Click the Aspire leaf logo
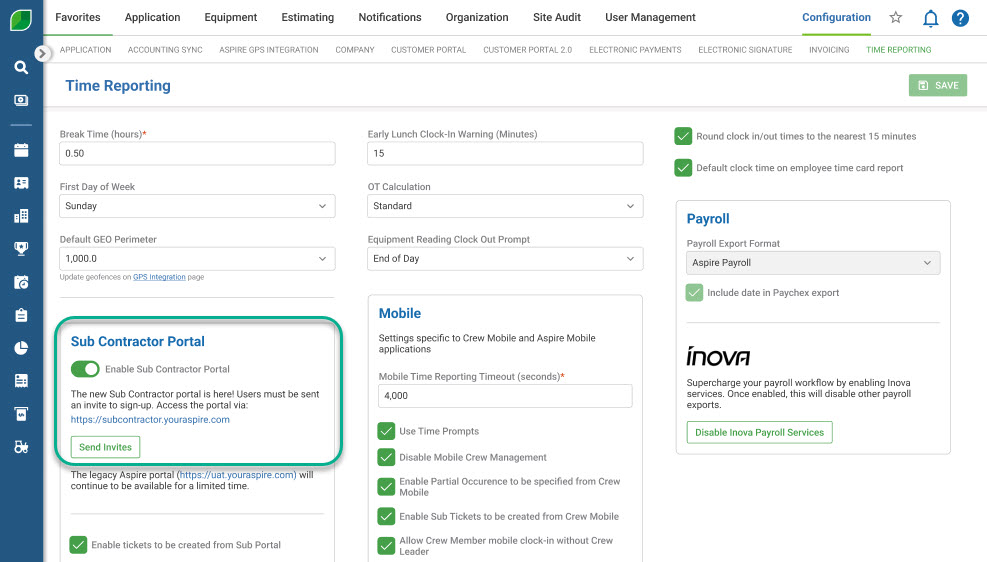This screenshot has height=562, width=987. (x=21, y=20)
